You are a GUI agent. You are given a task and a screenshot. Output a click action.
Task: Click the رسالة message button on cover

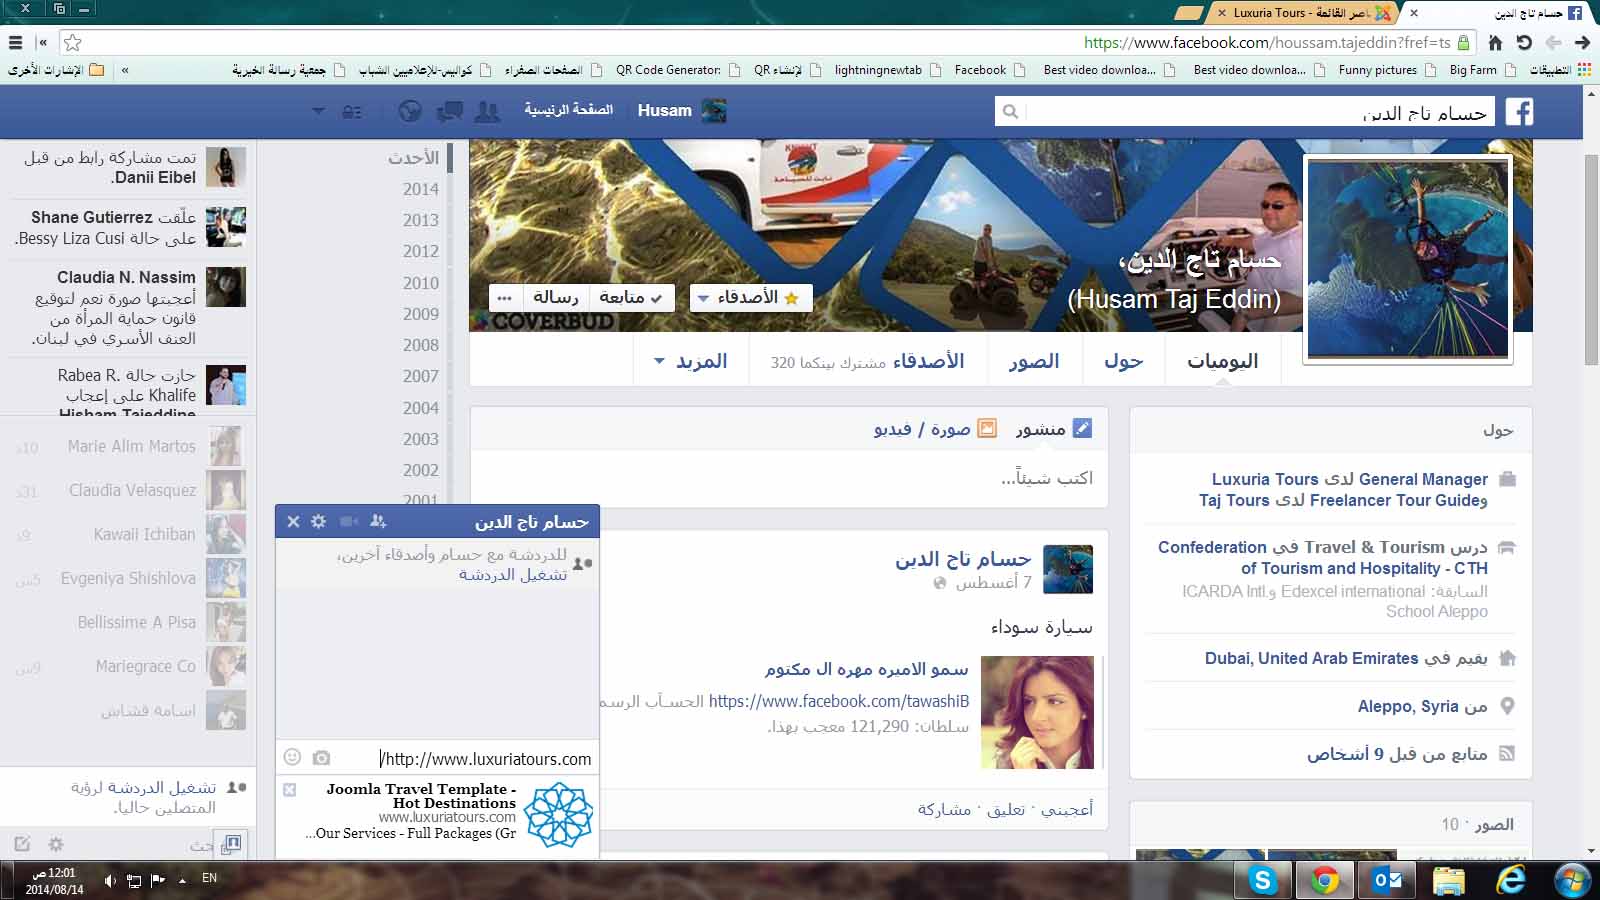point(555,297)
